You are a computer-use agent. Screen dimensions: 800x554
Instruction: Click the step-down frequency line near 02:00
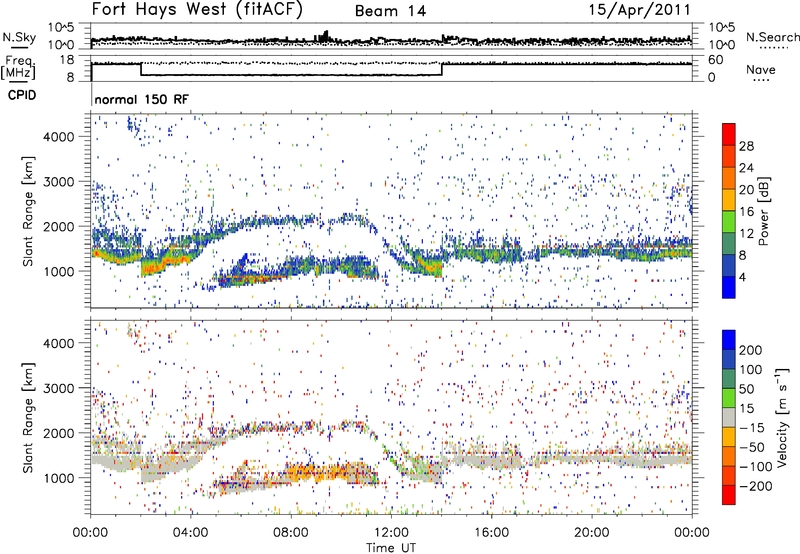(141, 69)
